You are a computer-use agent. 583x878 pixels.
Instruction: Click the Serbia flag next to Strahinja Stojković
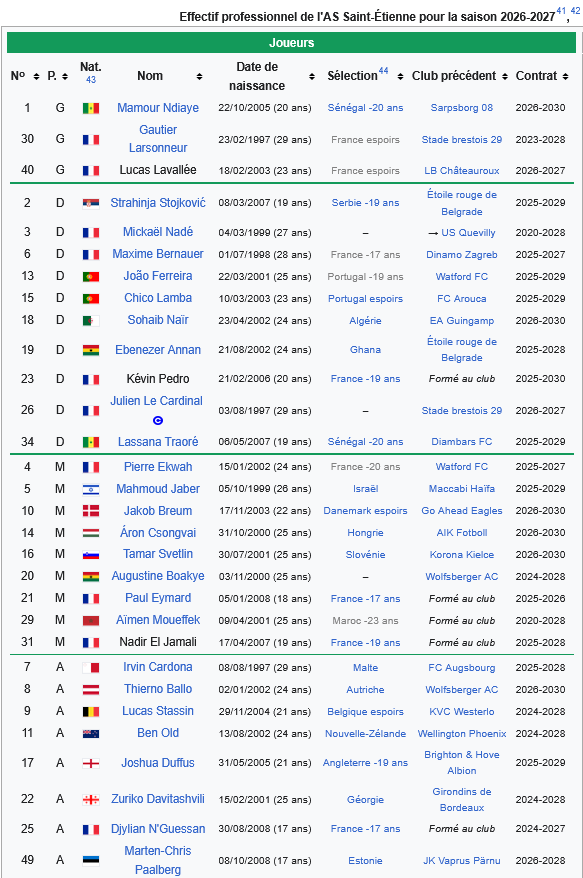pyautogui.click(x=91, y=203)
